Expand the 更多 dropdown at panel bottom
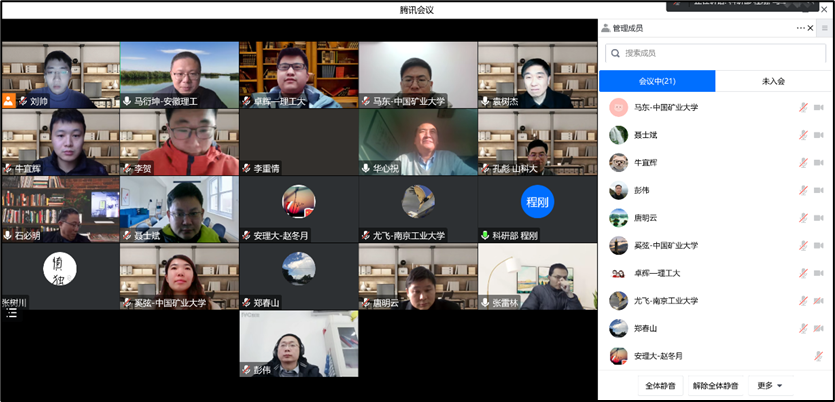 [769, 385]
